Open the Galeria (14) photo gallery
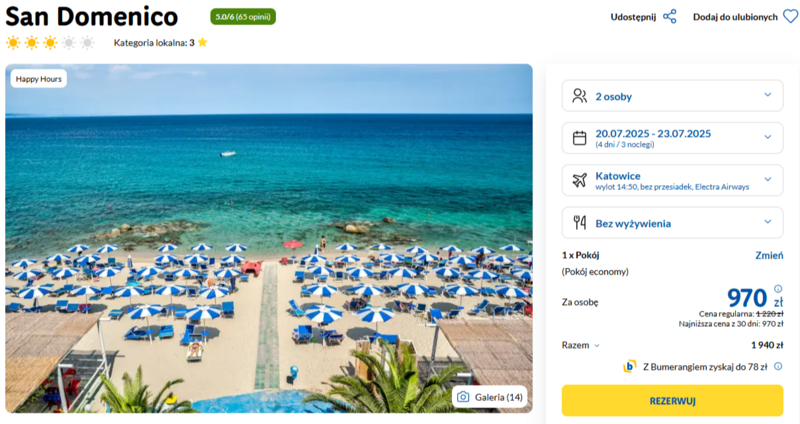This screenshot has width=800, height=424. [x=489, y=397]
